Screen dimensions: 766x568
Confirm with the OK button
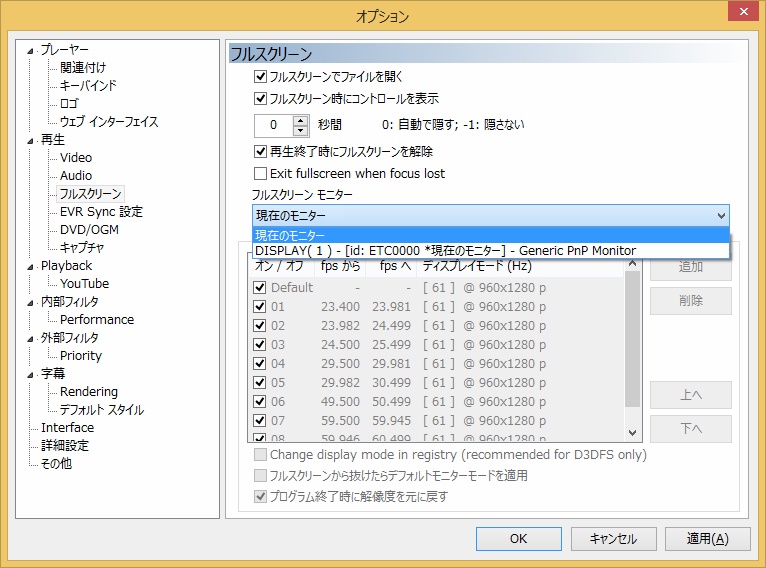518,539
